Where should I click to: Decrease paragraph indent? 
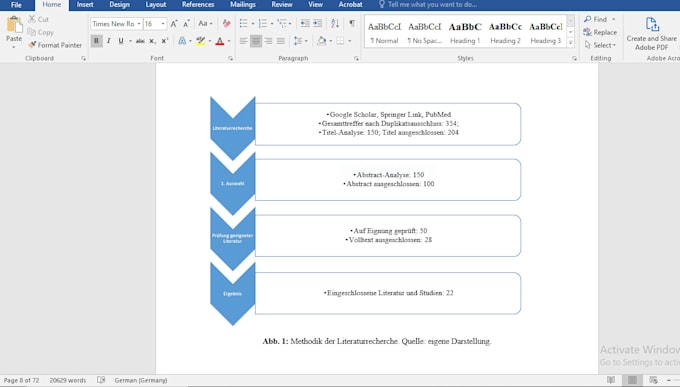point(305,23)
